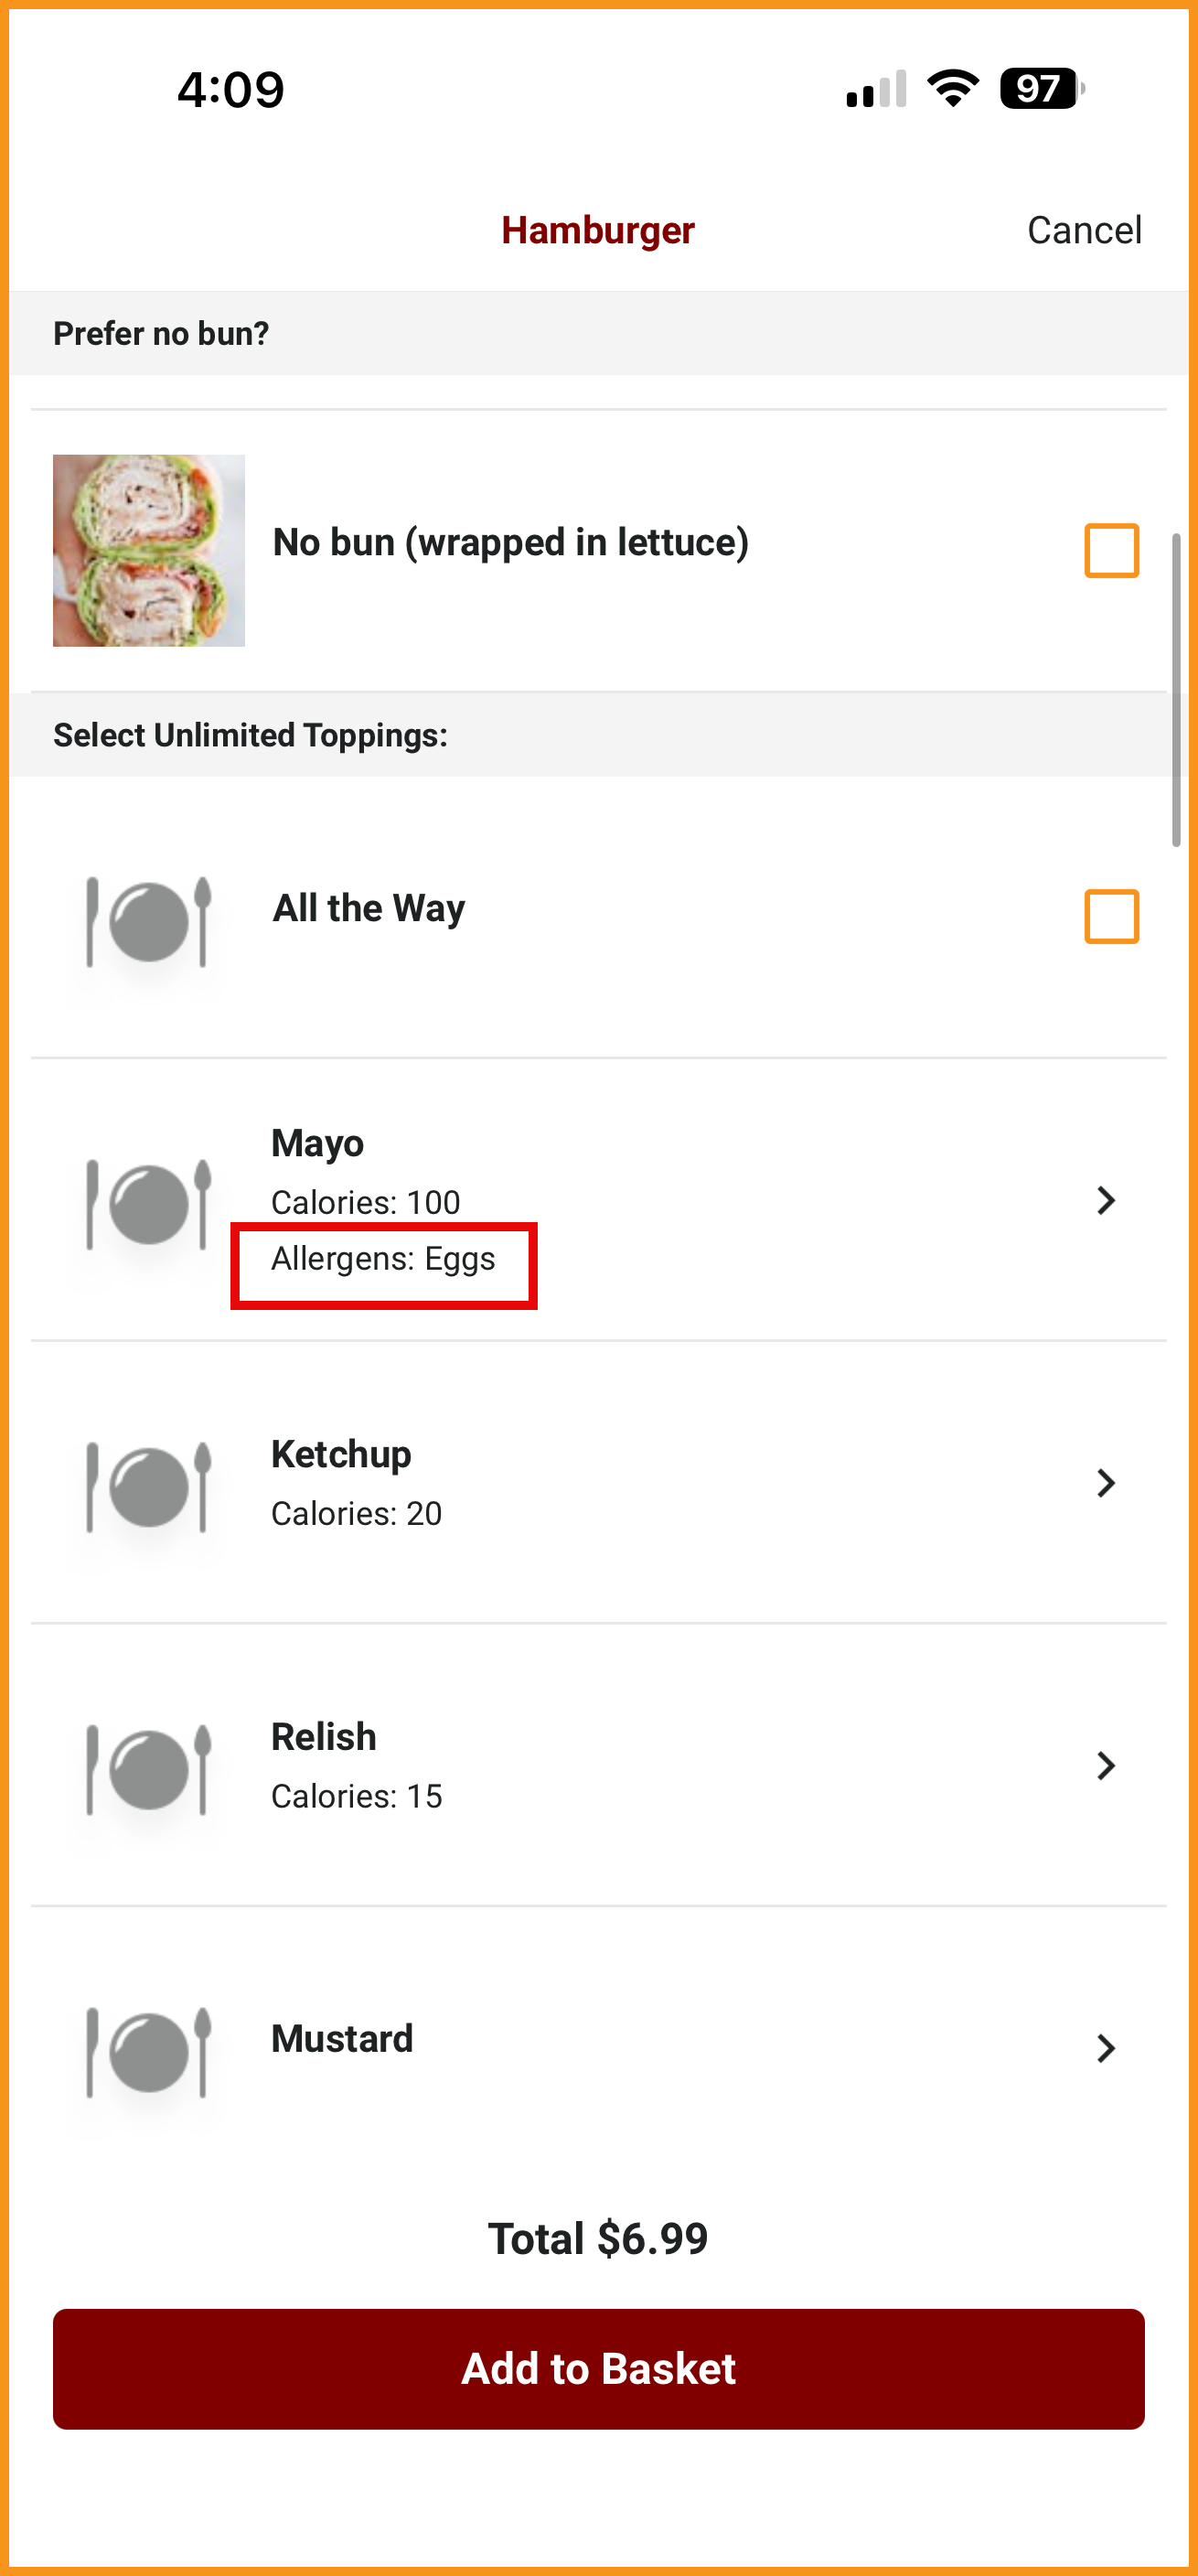Add the hamburger to basket

tap(598, 2369)
